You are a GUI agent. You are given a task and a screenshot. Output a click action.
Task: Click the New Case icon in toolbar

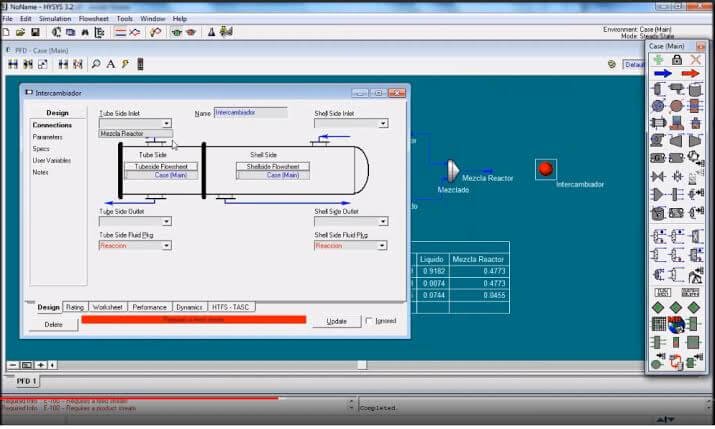coord(6,32)
